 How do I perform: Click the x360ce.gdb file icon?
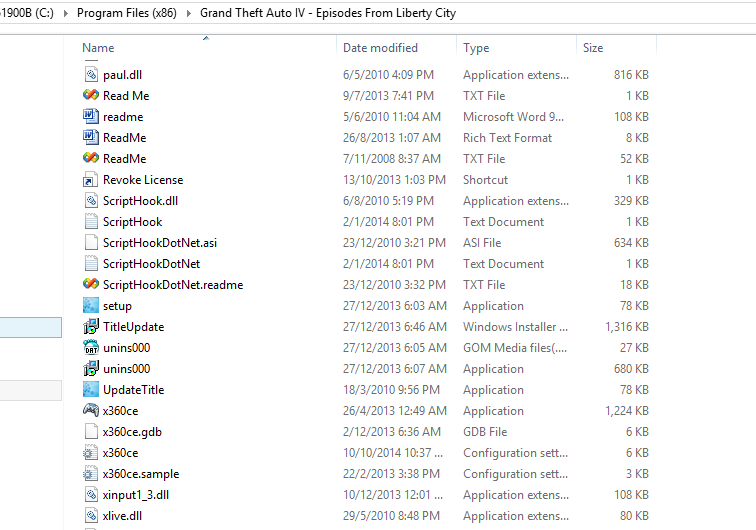[x=91, y=432]
